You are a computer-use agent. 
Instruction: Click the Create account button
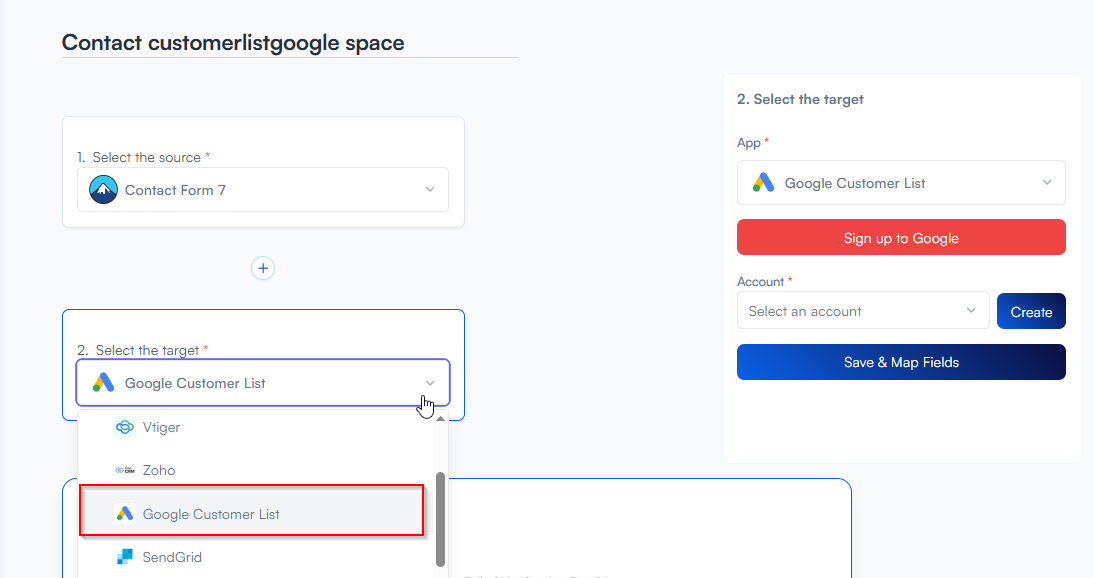click(x=1030, y=312)
